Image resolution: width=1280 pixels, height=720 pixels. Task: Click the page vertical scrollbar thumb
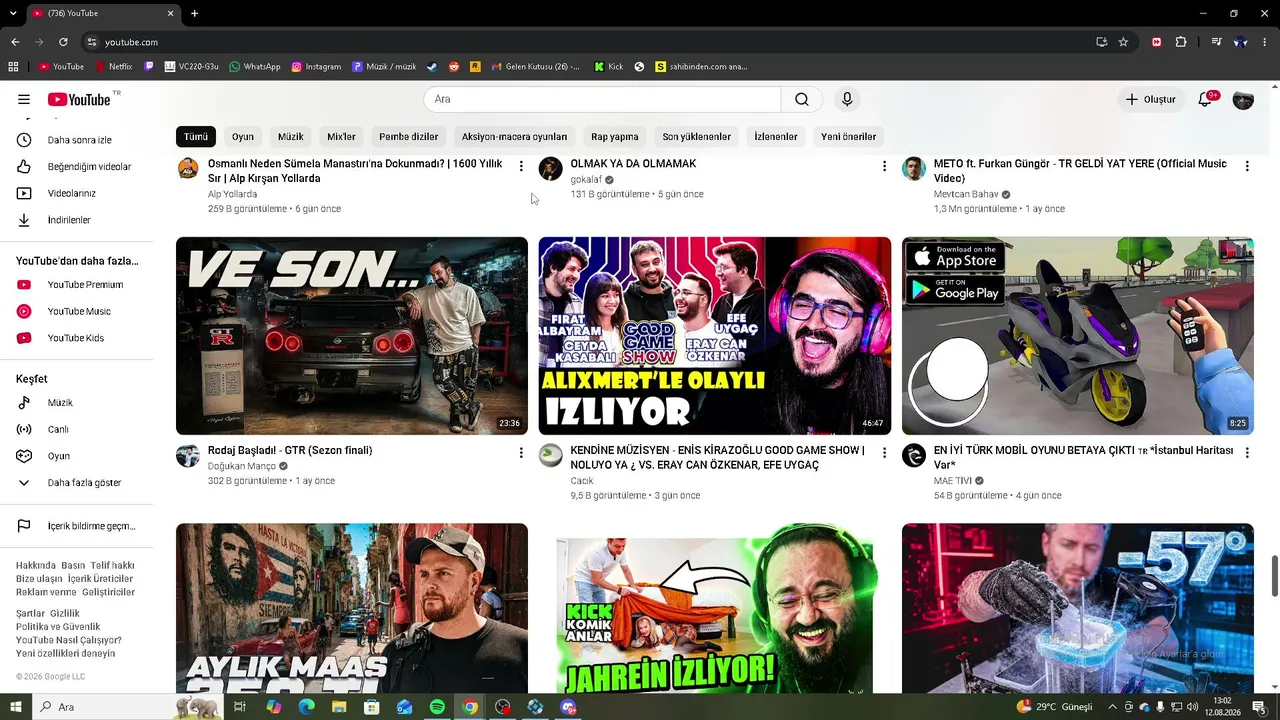[x=1274, y=576]
